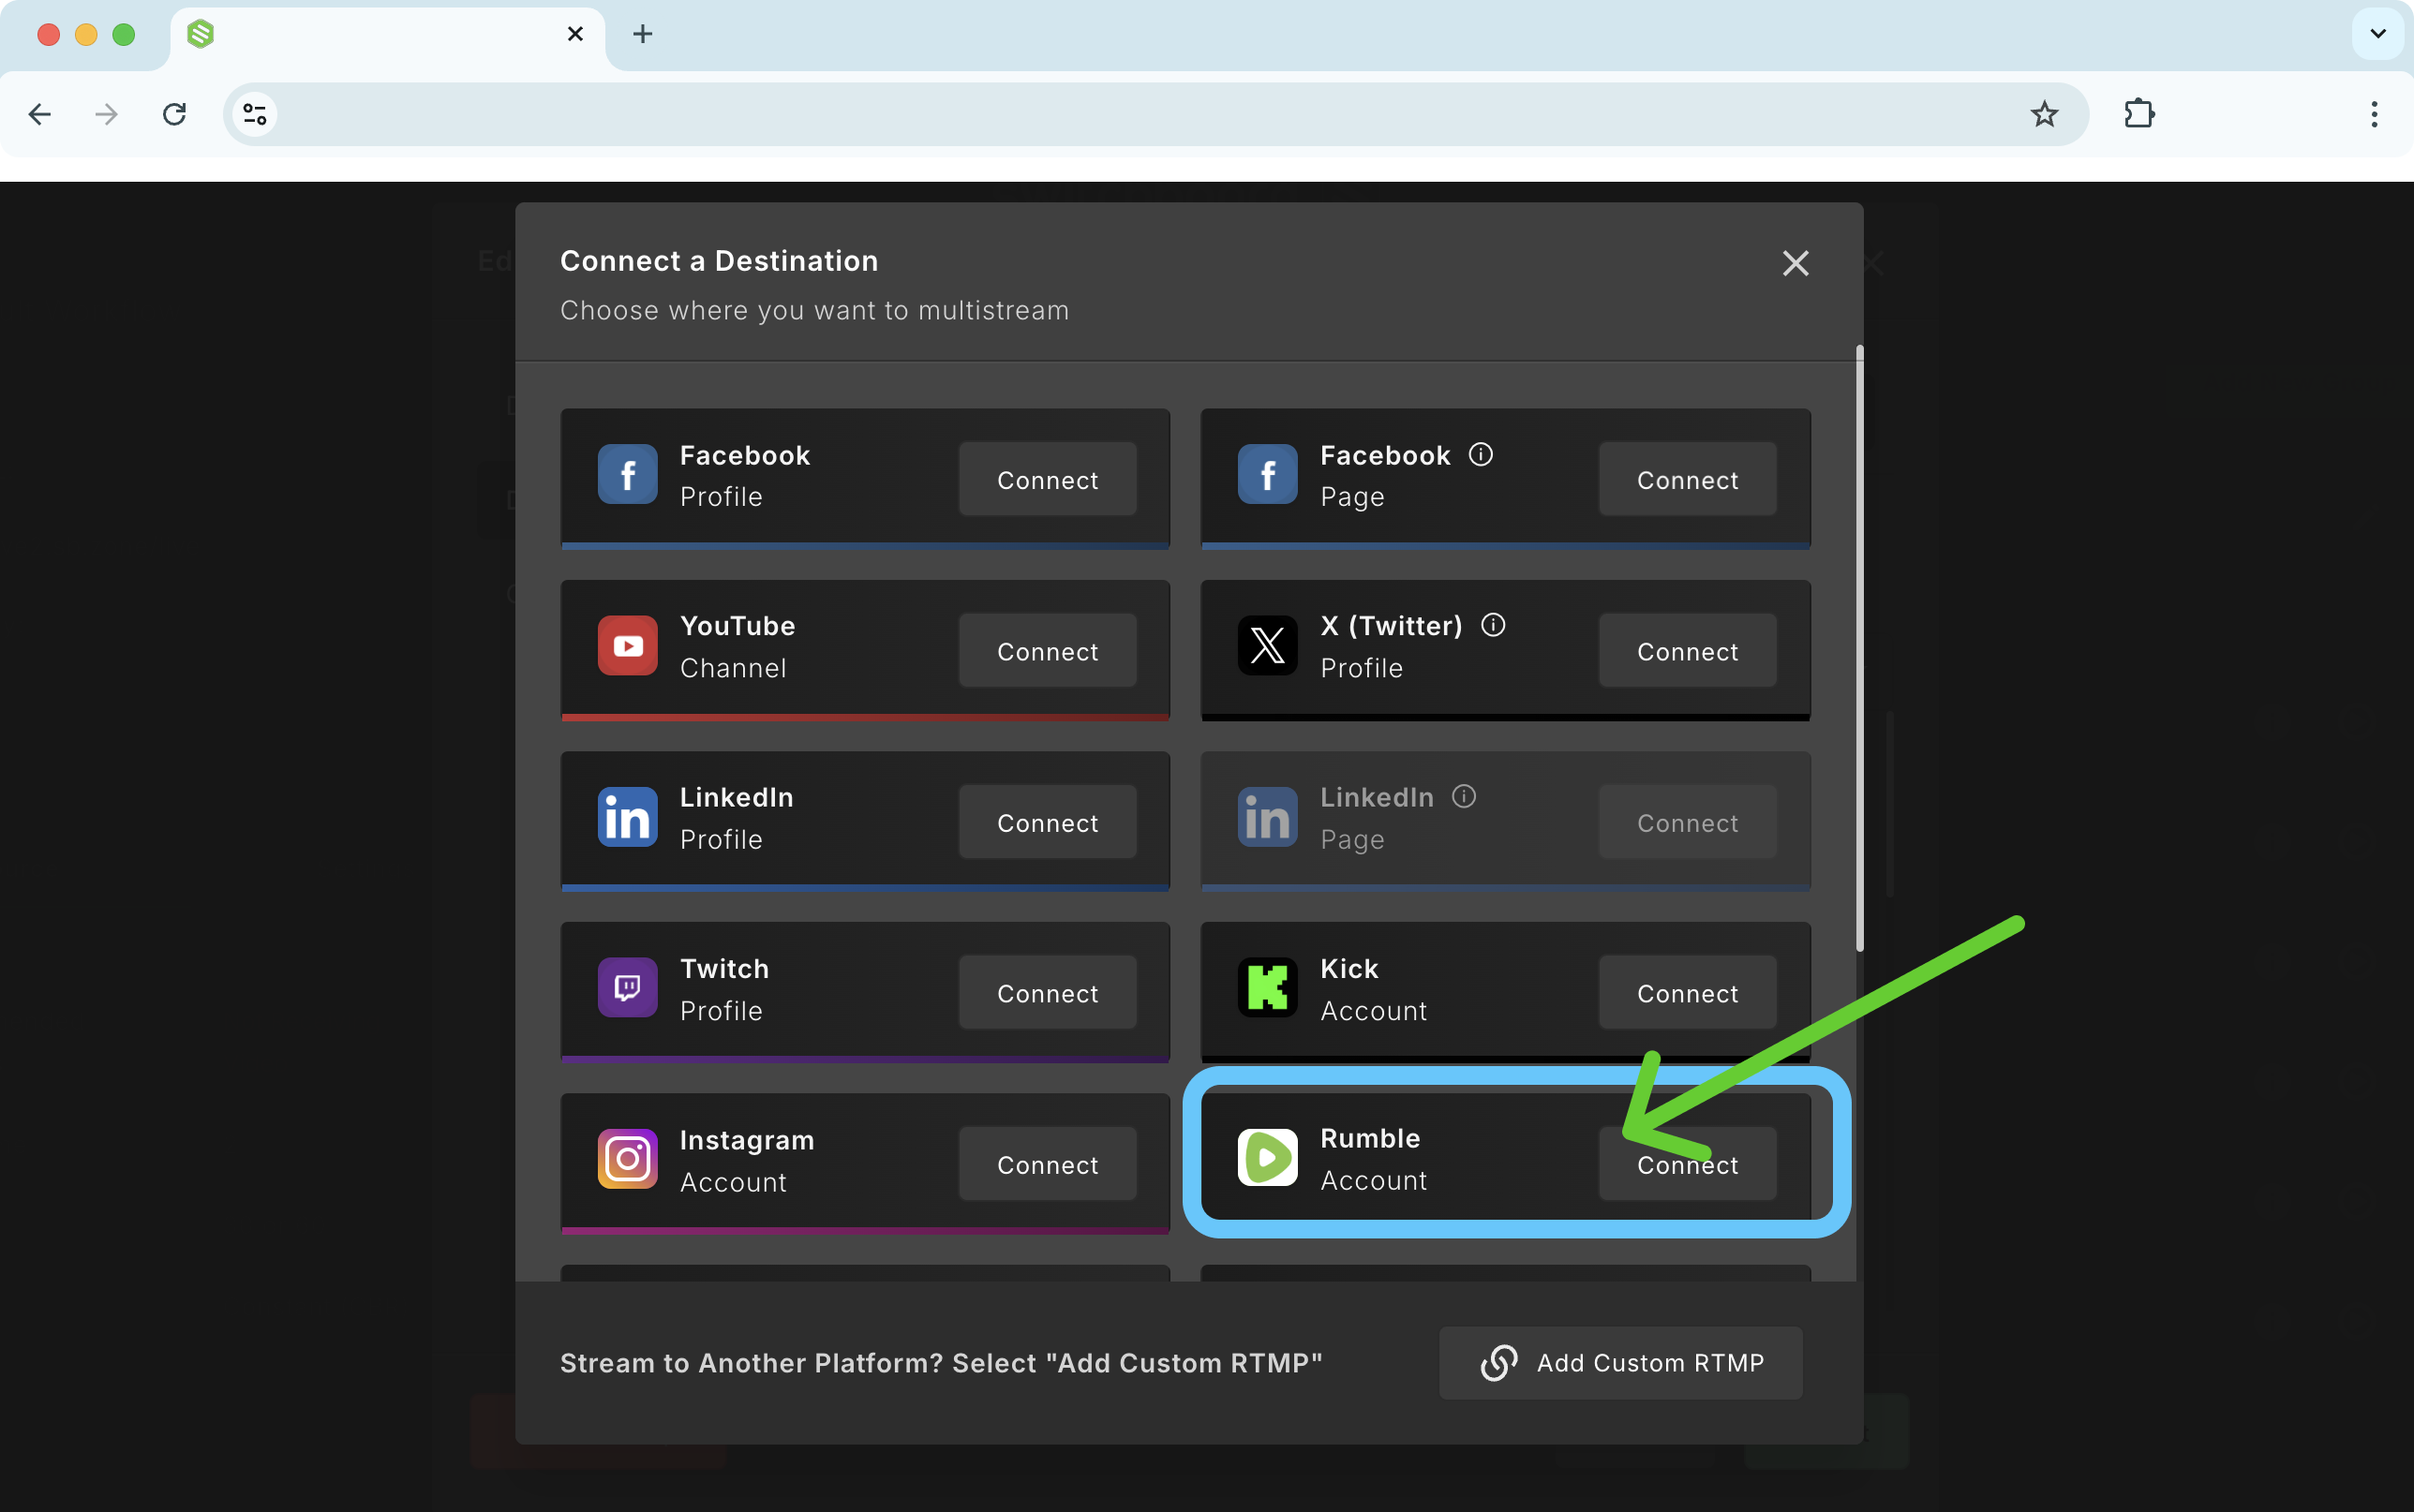Screen dimensions: 2414x1512
Task: Select the active browser tab
Action: (x=388, y=38)
